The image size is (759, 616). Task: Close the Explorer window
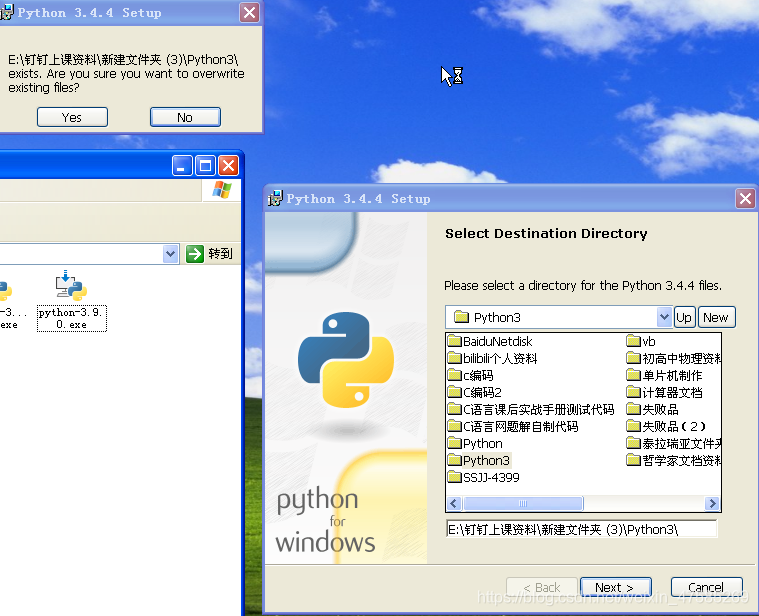228,166
